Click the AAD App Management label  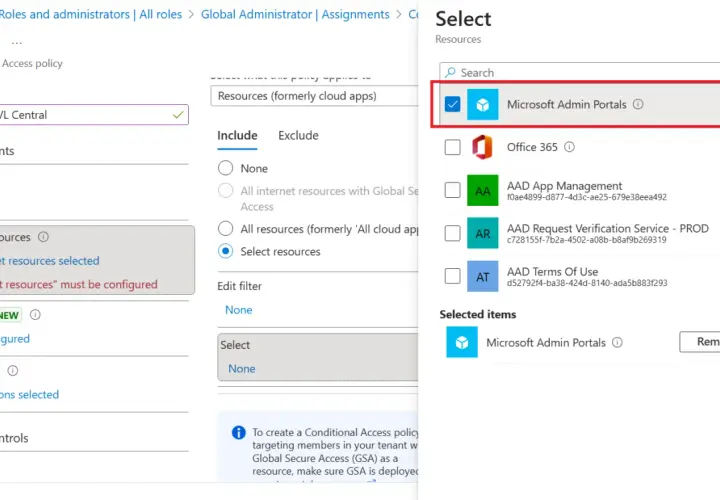coord(564,186)
